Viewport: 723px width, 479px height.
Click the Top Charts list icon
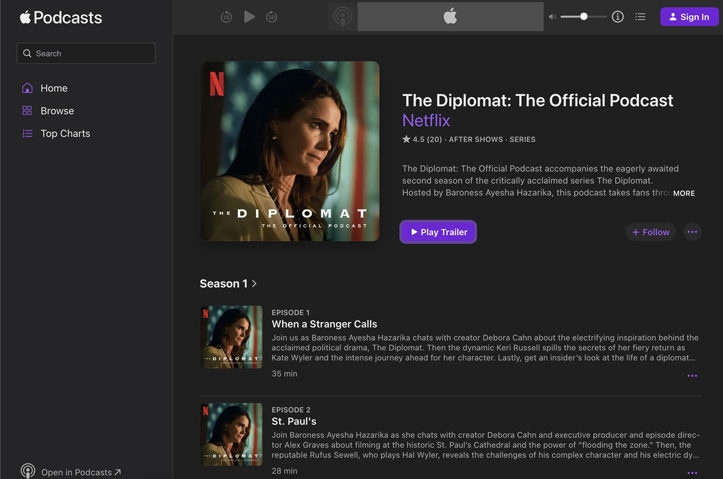click(27, 133)
